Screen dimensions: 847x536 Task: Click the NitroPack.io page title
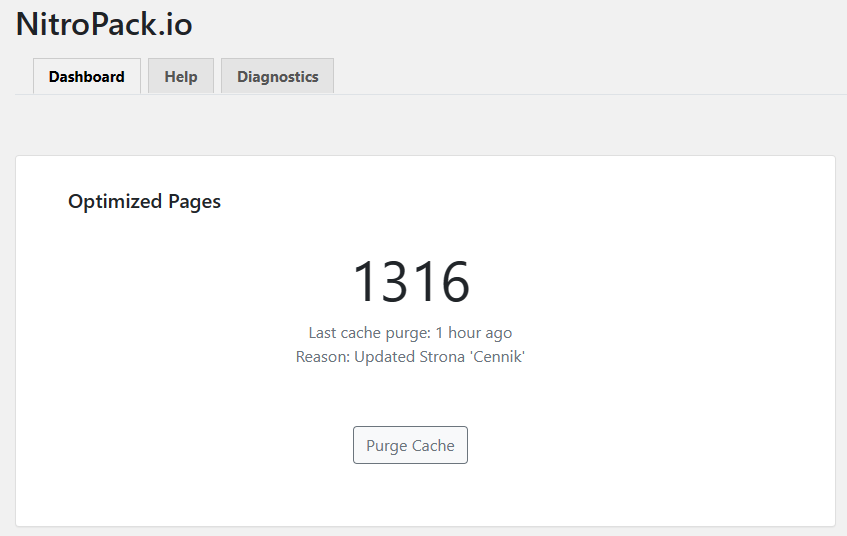coord(104,24)
